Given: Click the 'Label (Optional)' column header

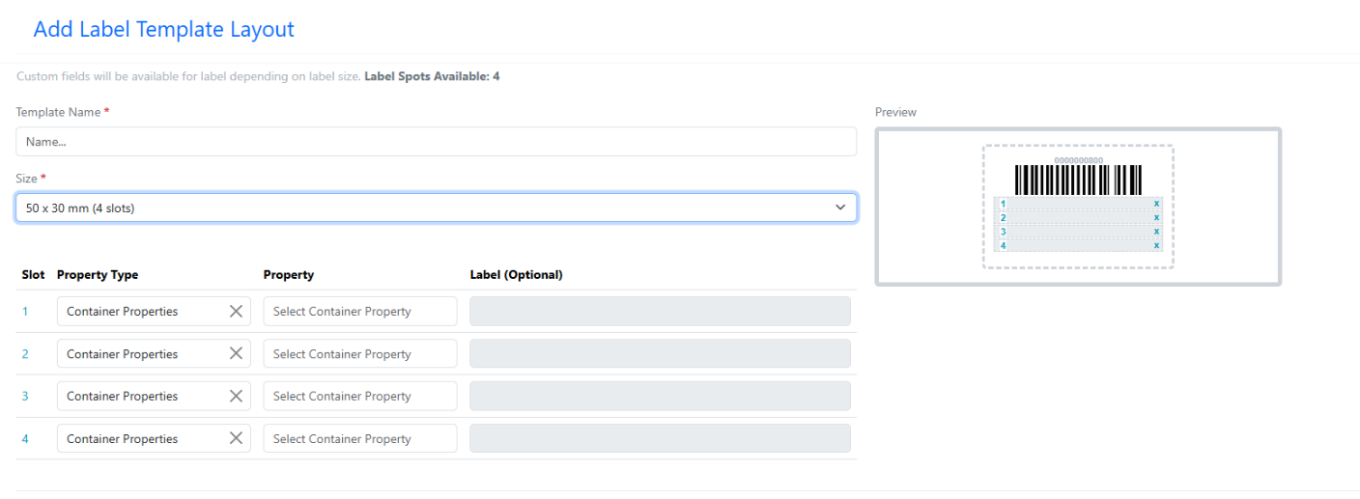Looking at the screenshot, I should click(516, 275).
